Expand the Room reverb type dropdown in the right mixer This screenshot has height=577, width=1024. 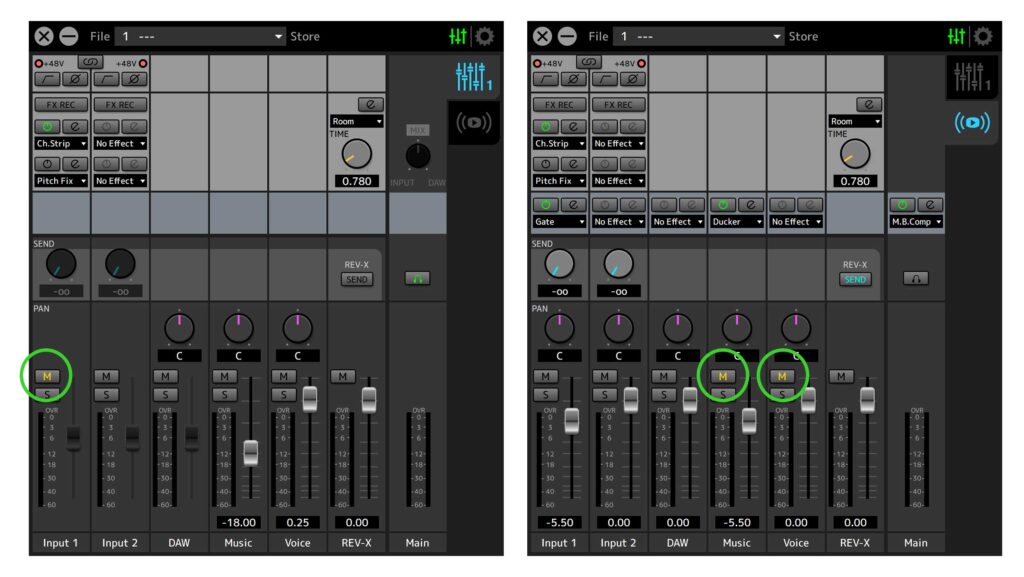tap(856, 121)
